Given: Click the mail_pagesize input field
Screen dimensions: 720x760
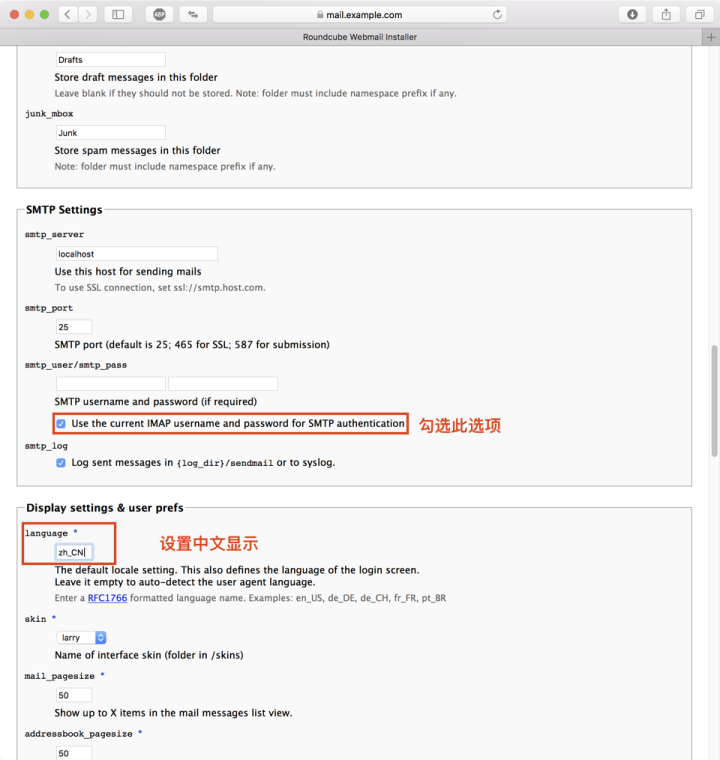Looking at the screenshot, I should tap(74, 695).
